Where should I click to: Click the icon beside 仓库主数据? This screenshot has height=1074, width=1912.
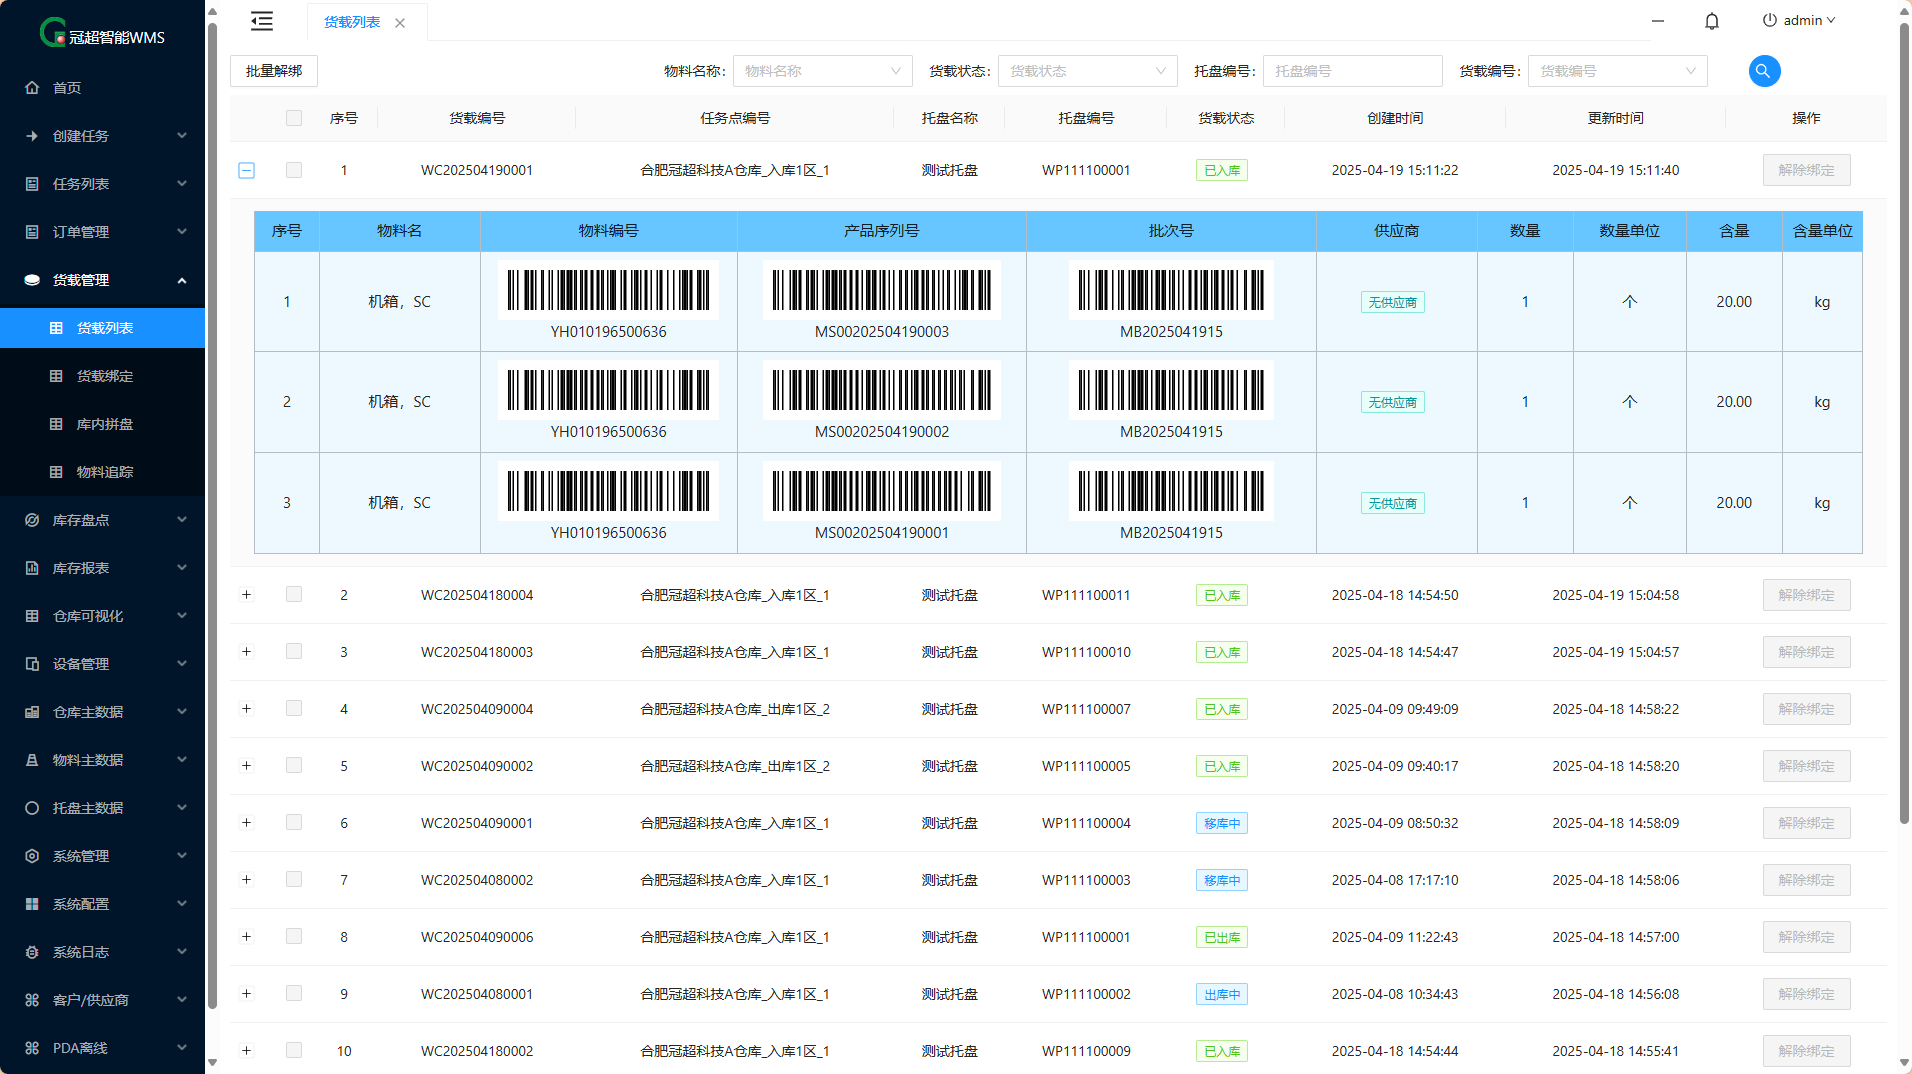[32, 712]
